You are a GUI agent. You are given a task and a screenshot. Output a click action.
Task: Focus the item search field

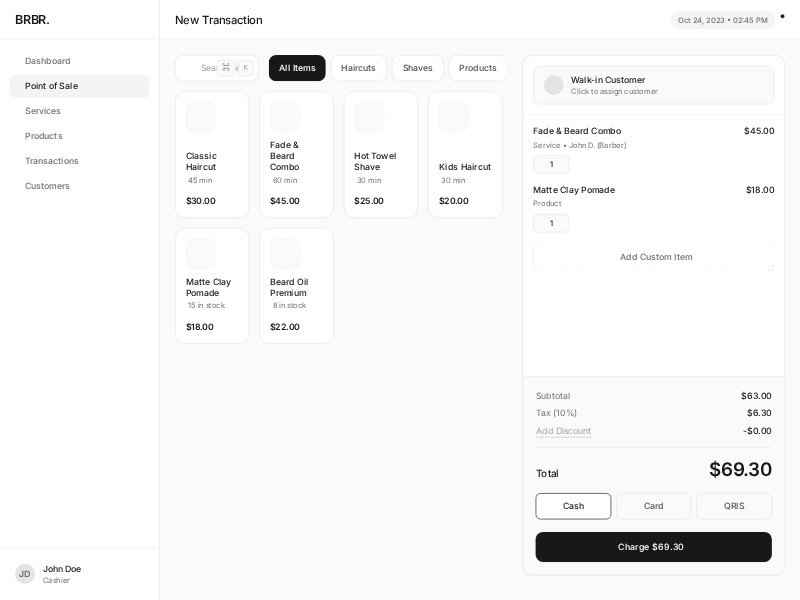coord(205,68)
